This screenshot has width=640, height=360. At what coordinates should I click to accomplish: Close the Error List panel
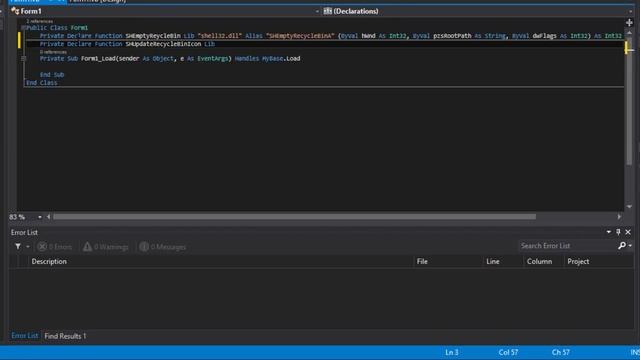[x=628, y=232]
